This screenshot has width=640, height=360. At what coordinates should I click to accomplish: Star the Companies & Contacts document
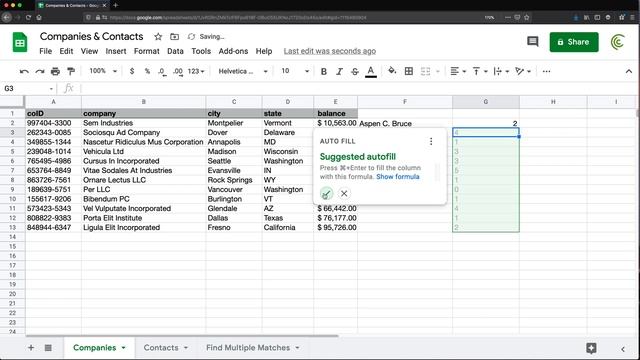click(158, 37)
